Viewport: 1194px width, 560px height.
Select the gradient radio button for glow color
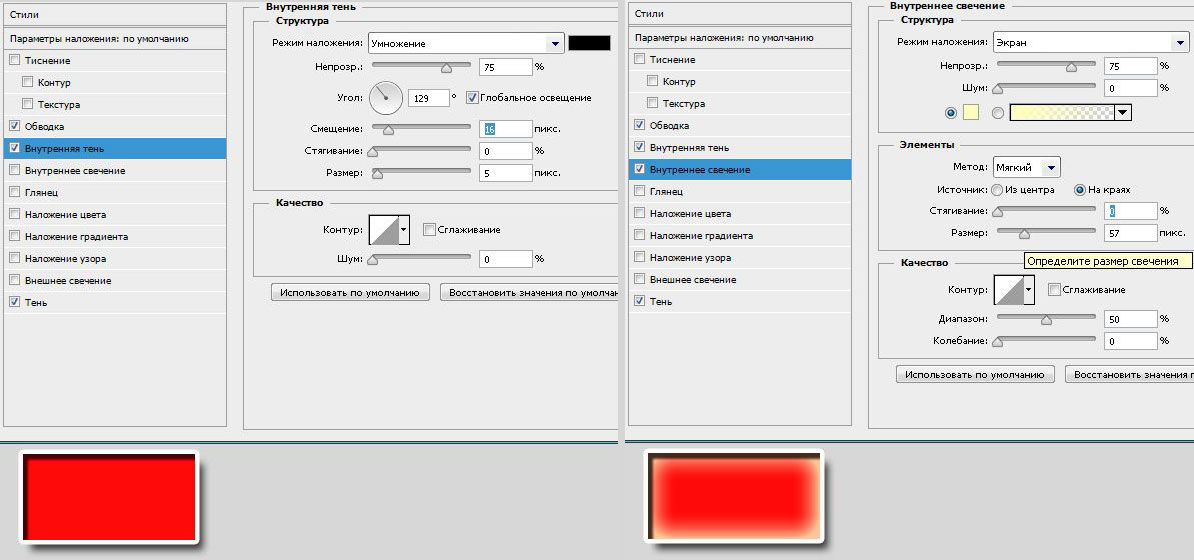click(x=997, y=113)
